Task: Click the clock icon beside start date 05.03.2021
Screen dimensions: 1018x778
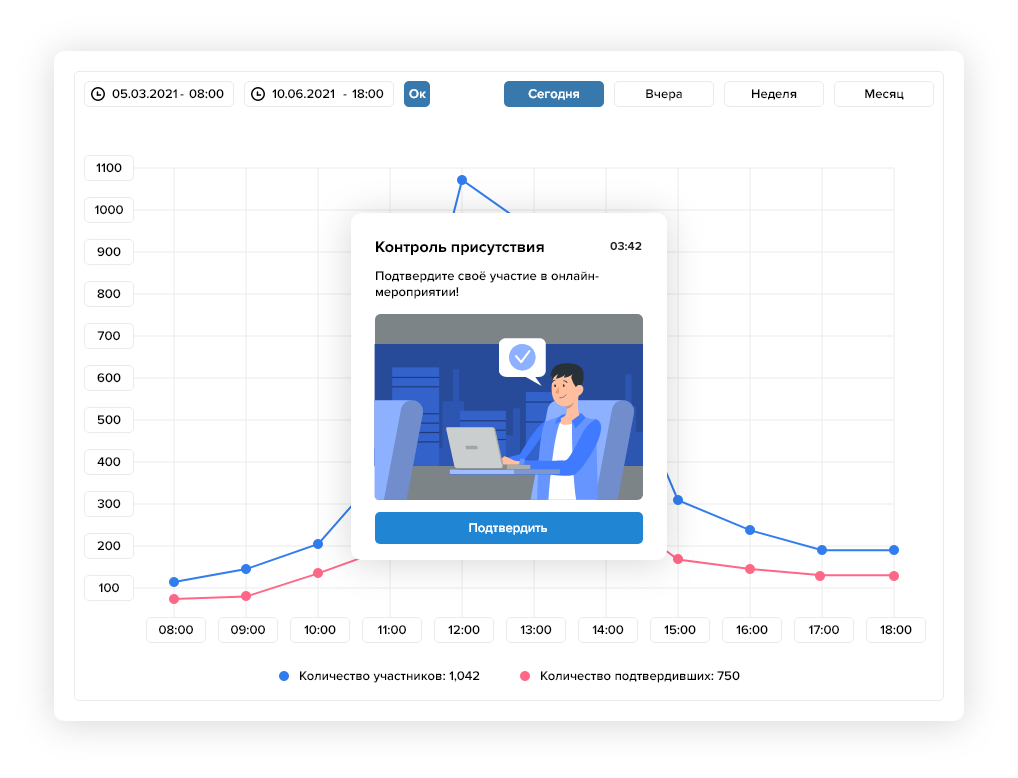Action: [98, 94]
